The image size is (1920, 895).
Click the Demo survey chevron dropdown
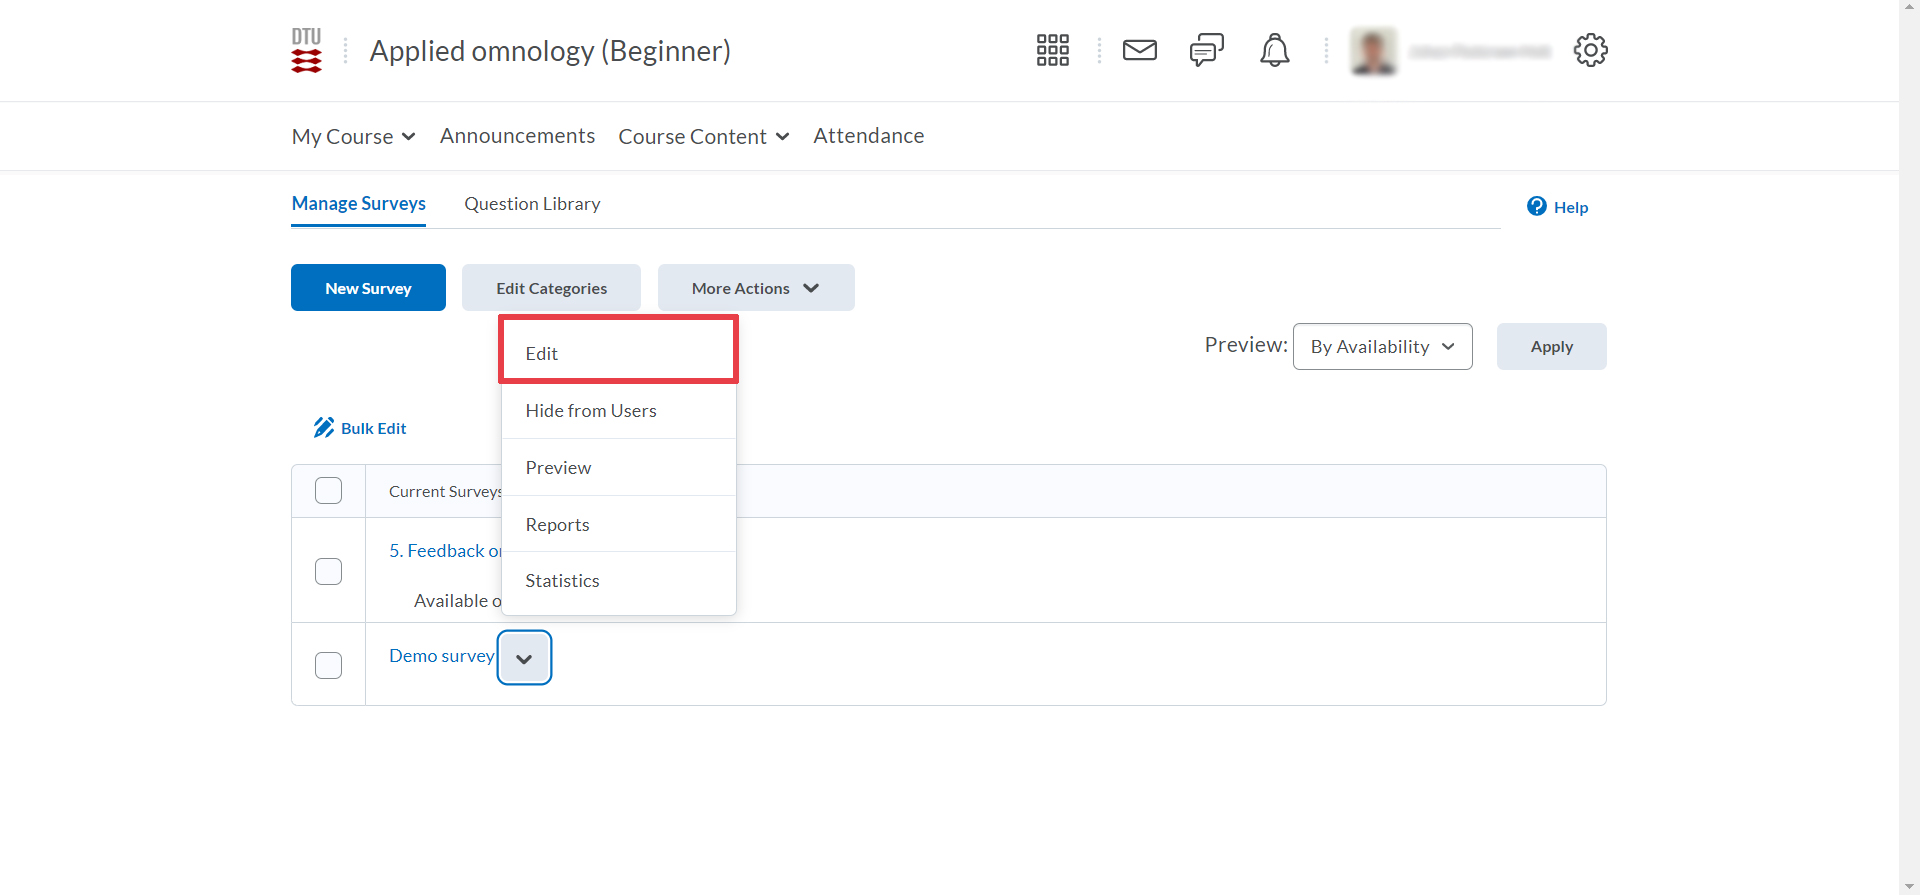click(524, 658)
